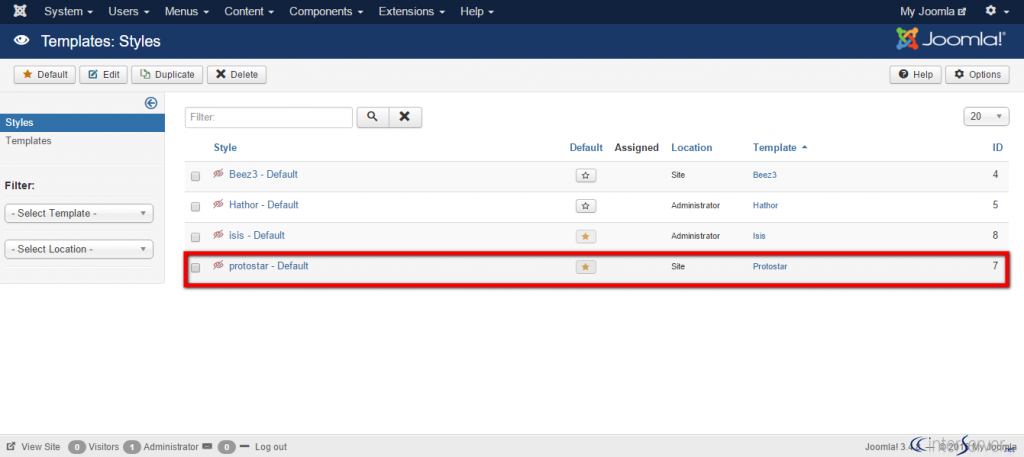Viewport: 1024px width, 457px height.
Task: Open the Menus dropdown menu
Action: pos(187,12)
